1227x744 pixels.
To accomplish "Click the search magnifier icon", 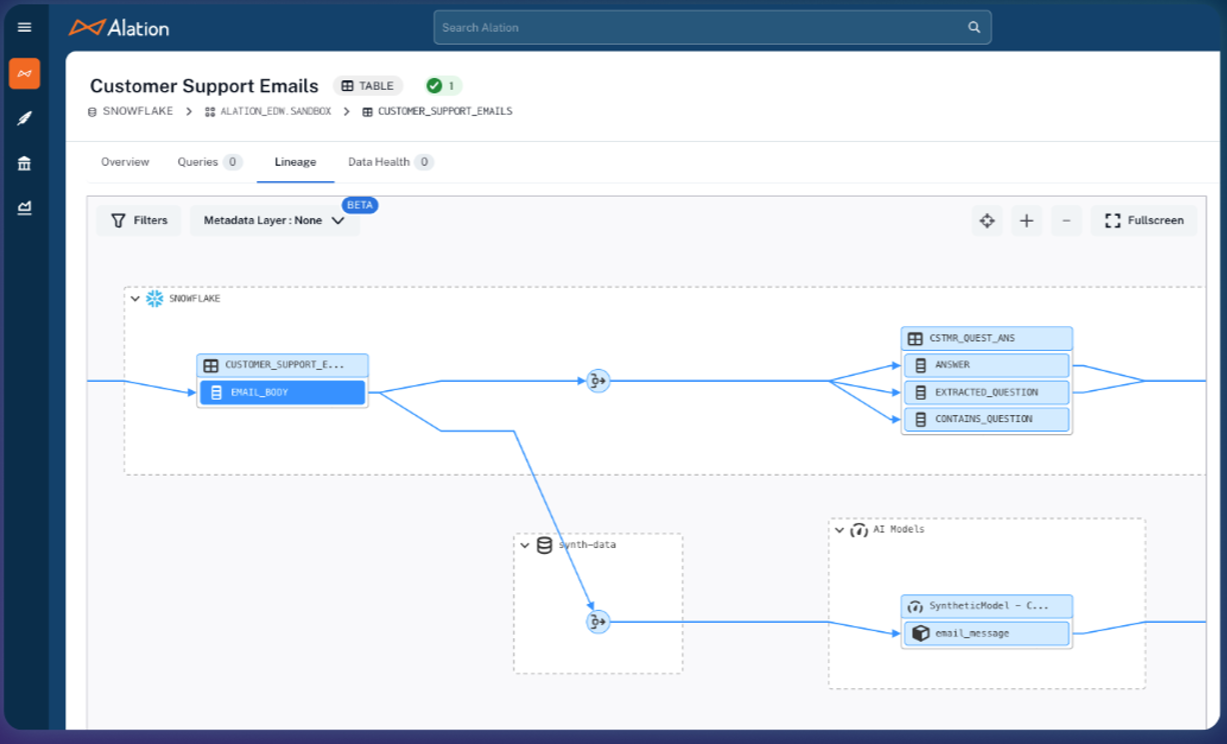I will (974, 28).
